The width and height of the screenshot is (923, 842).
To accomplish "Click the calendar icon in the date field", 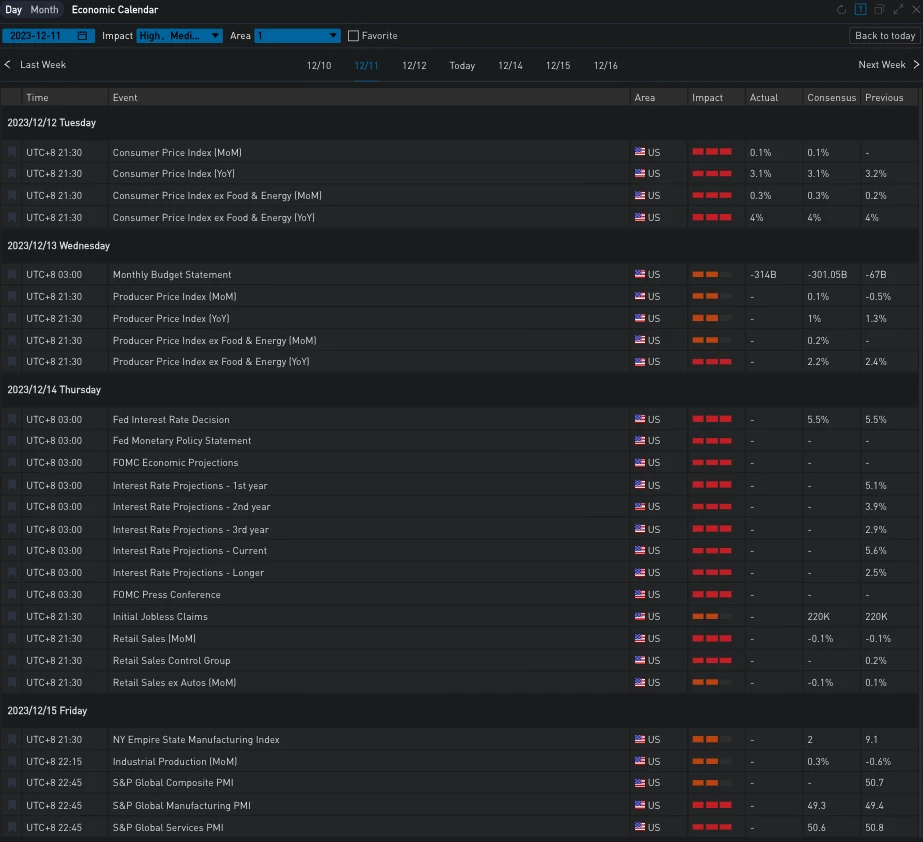I will [82, 36].
